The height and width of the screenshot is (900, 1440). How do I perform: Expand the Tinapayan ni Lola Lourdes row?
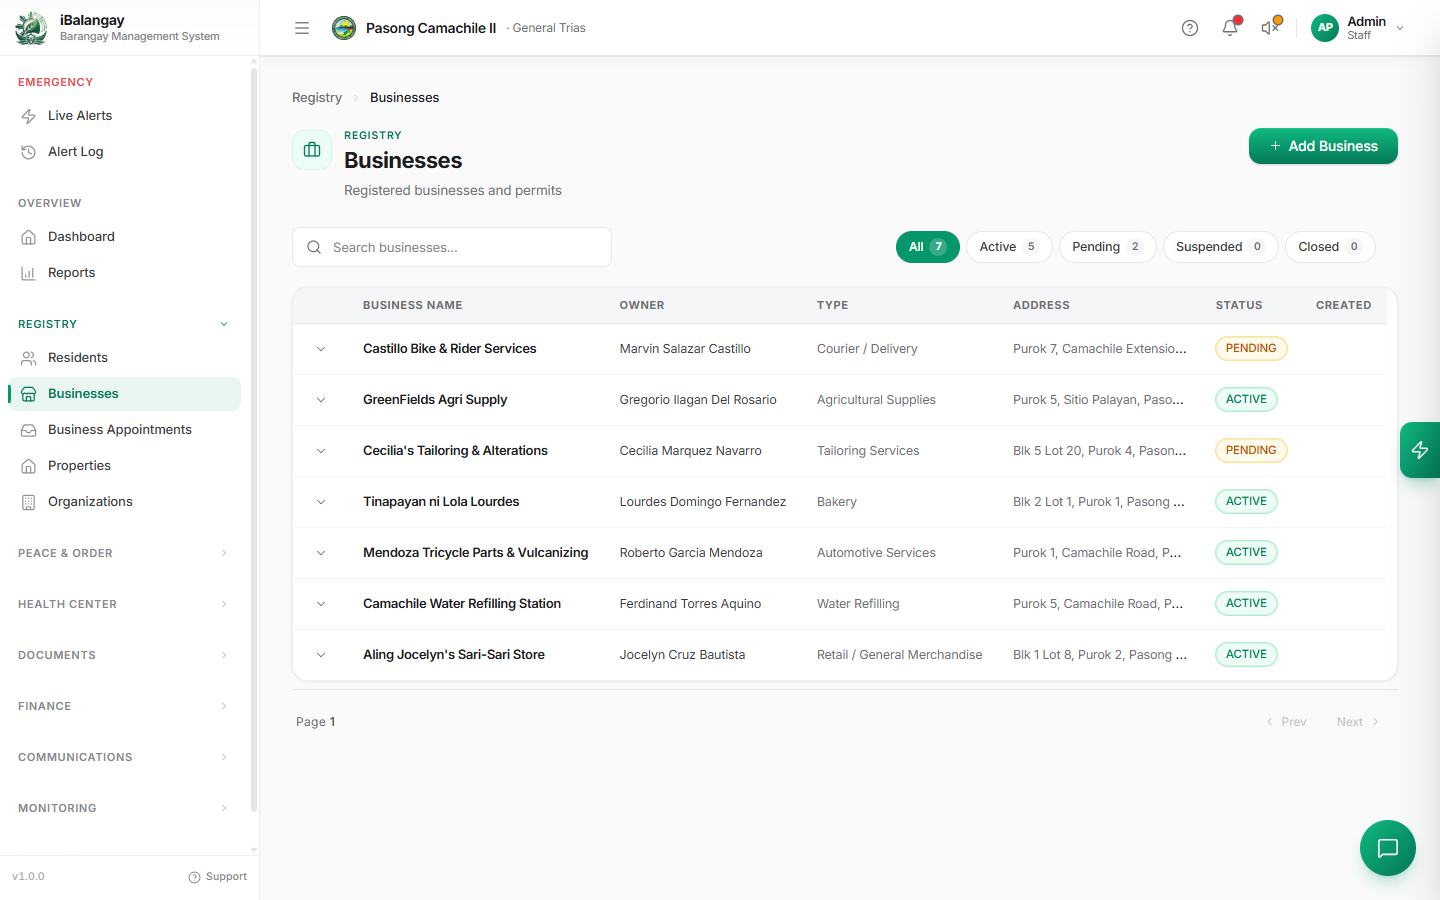(321, 502)
